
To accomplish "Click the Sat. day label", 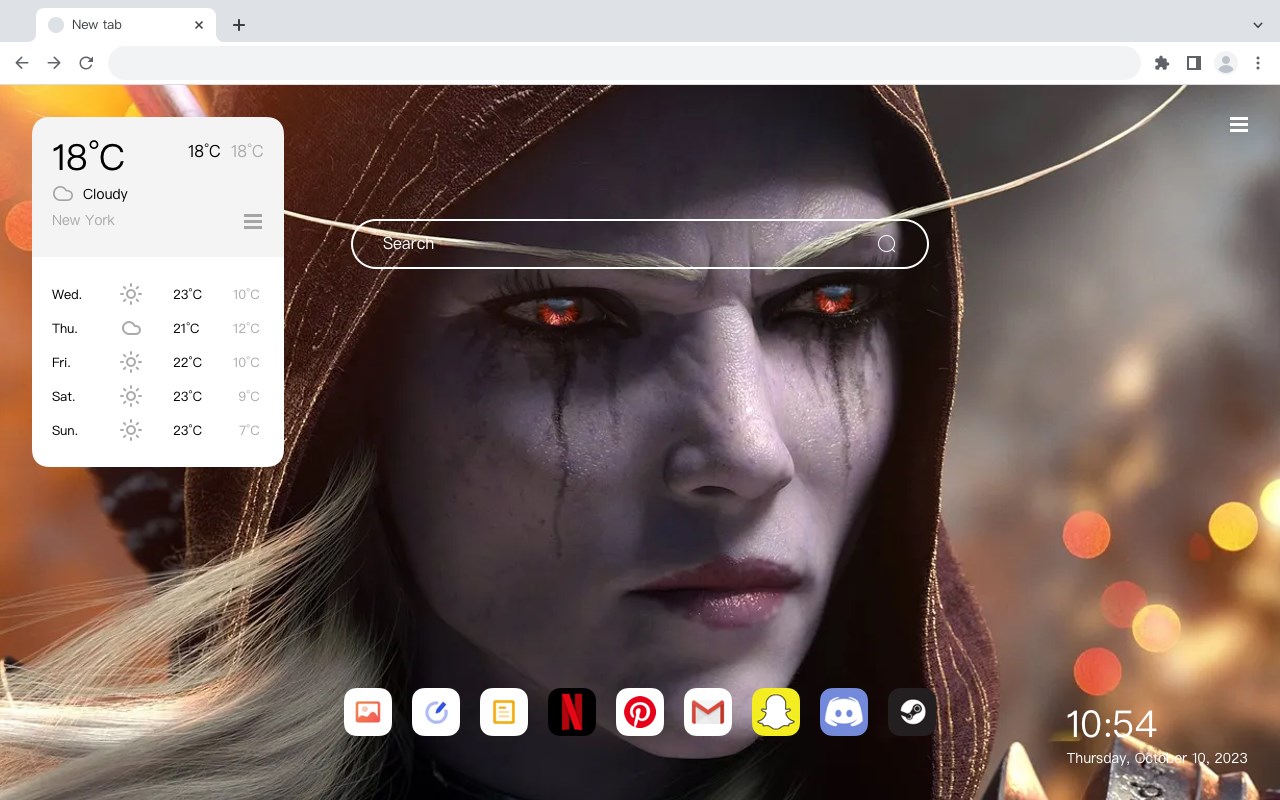I will pyautogui.click(x=64, y=397).
